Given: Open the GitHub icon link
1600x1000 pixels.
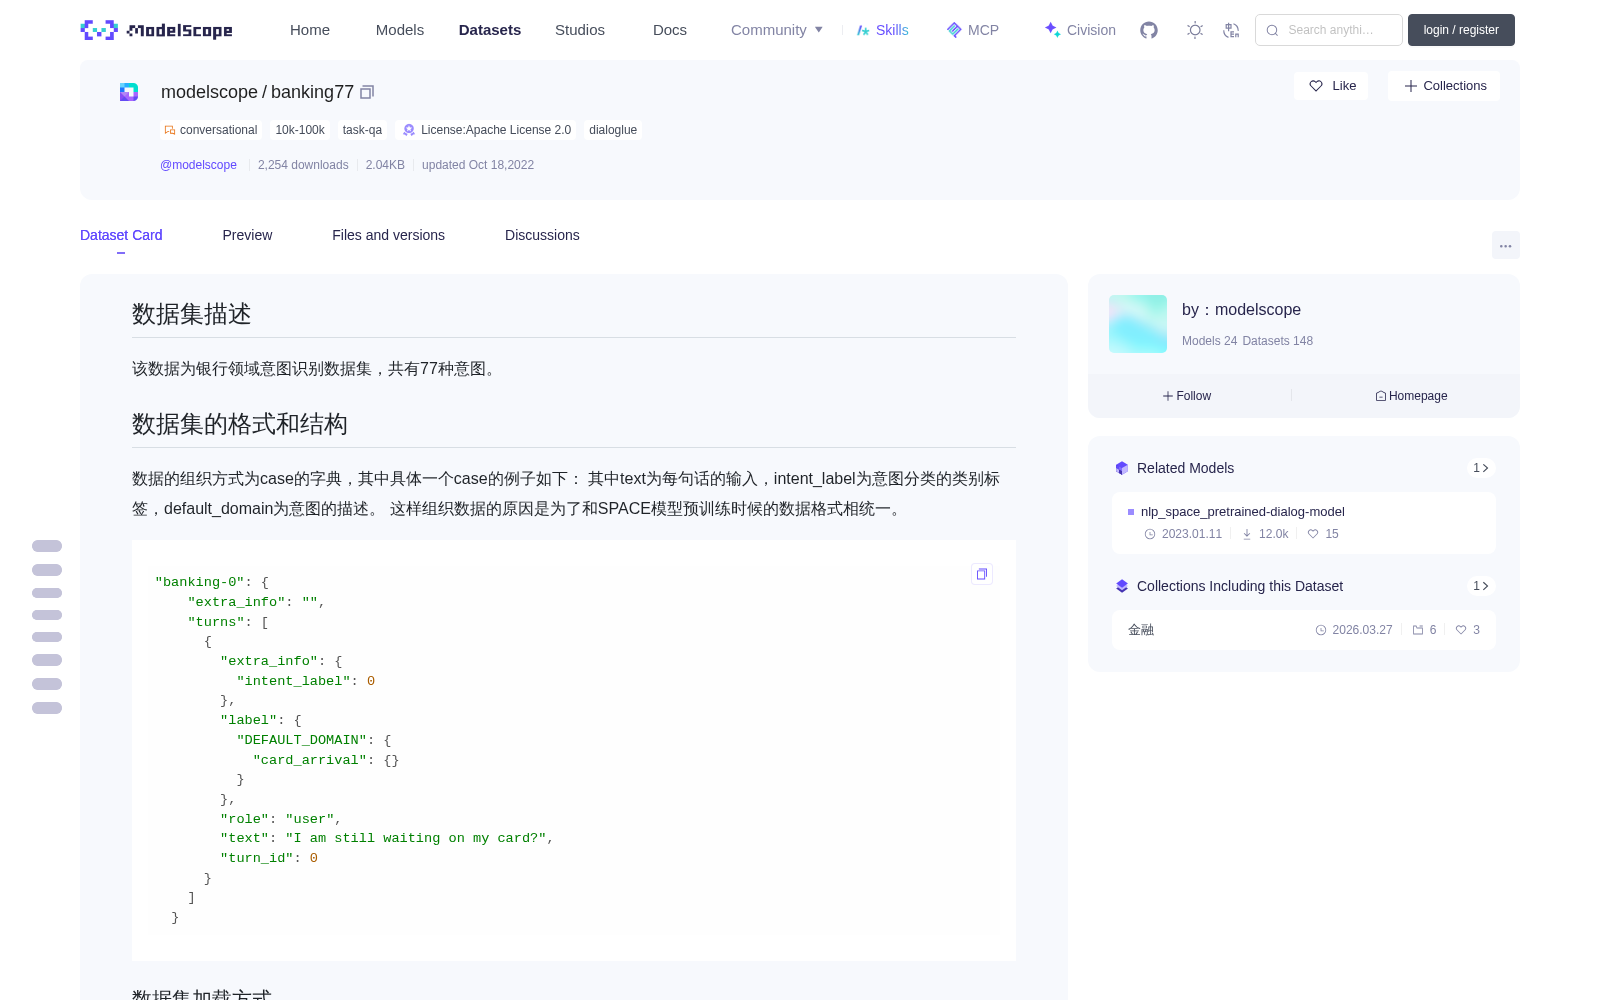Looking at the screenshot, I should [x=1149, y=30].
